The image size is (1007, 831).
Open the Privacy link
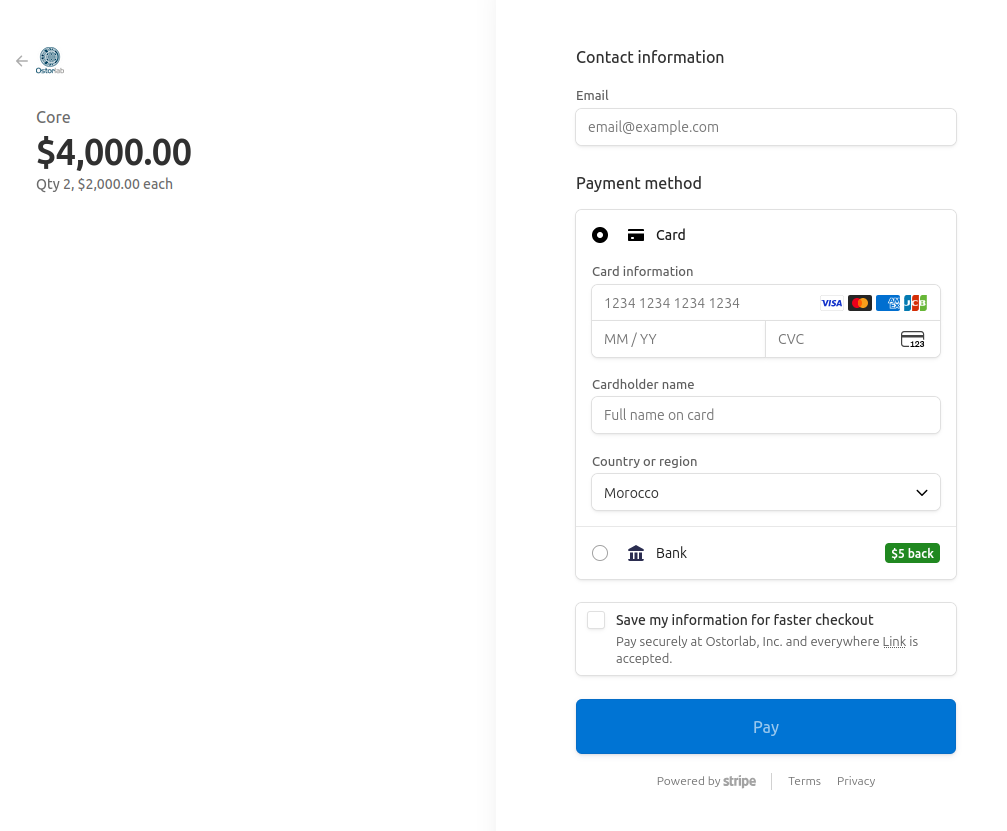[855, 781]
